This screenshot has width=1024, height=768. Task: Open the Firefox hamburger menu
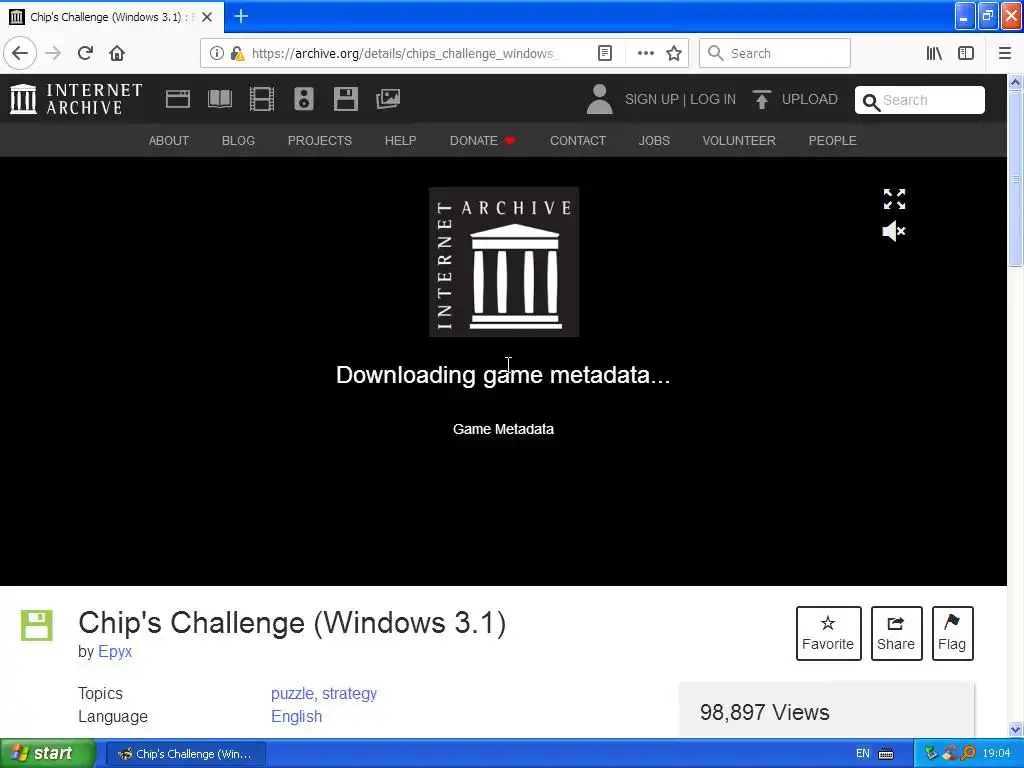pyautogui.click(x=1004, y=53)
